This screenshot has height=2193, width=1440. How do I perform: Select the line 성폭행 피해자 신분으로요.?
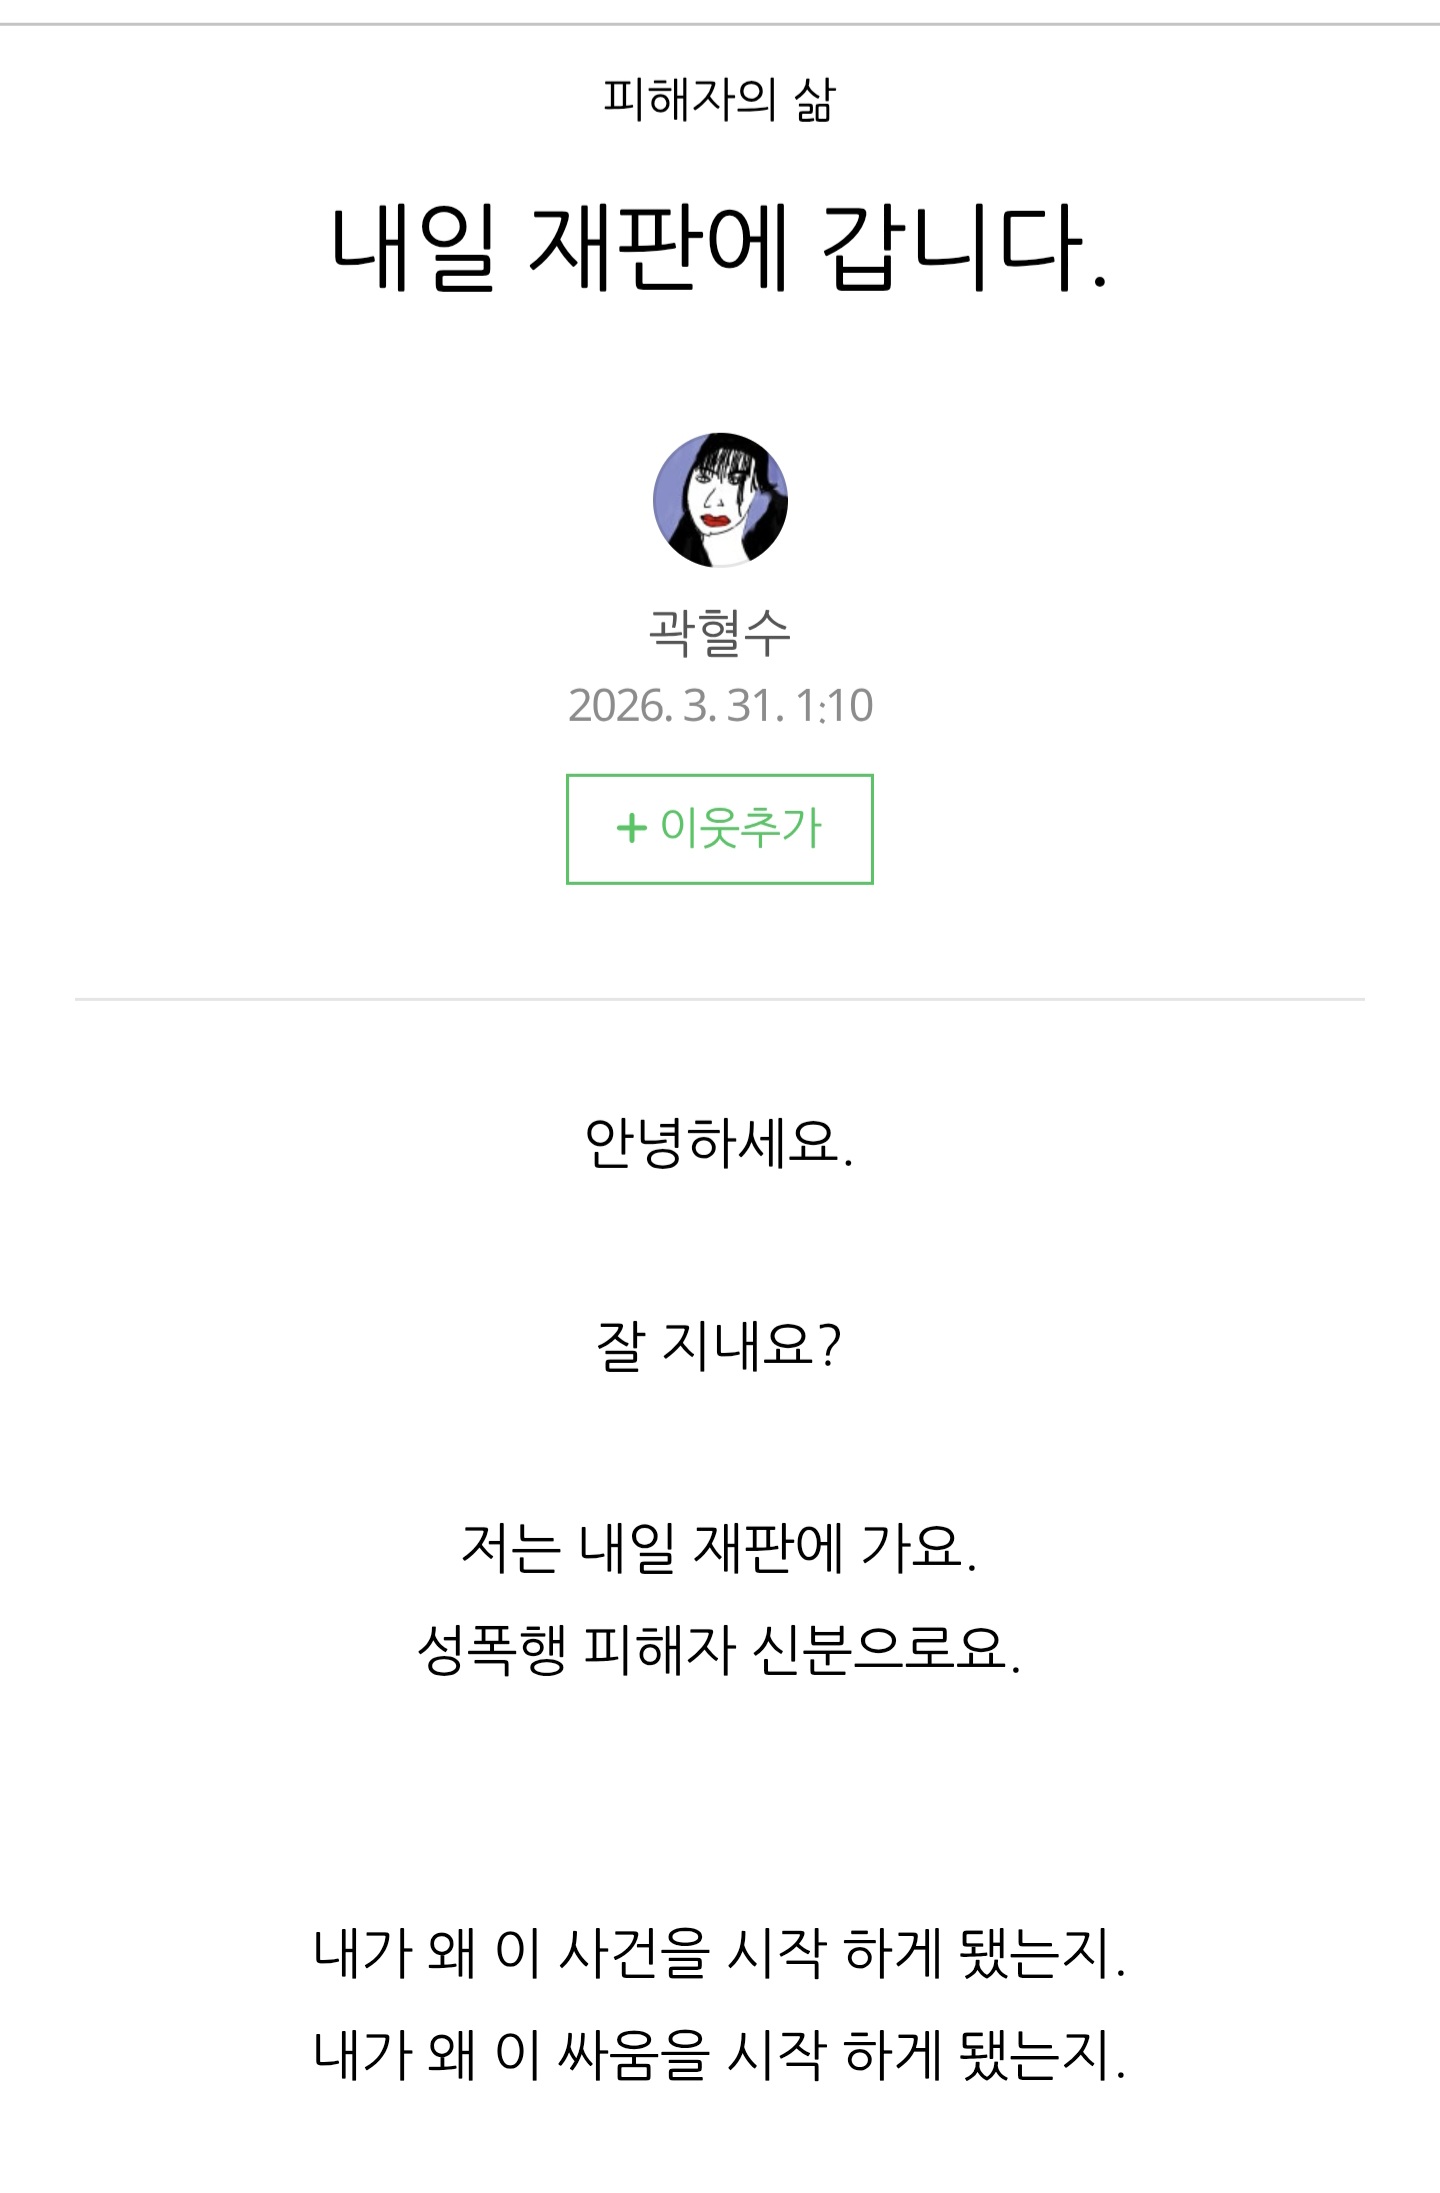tap(719, 1648)
